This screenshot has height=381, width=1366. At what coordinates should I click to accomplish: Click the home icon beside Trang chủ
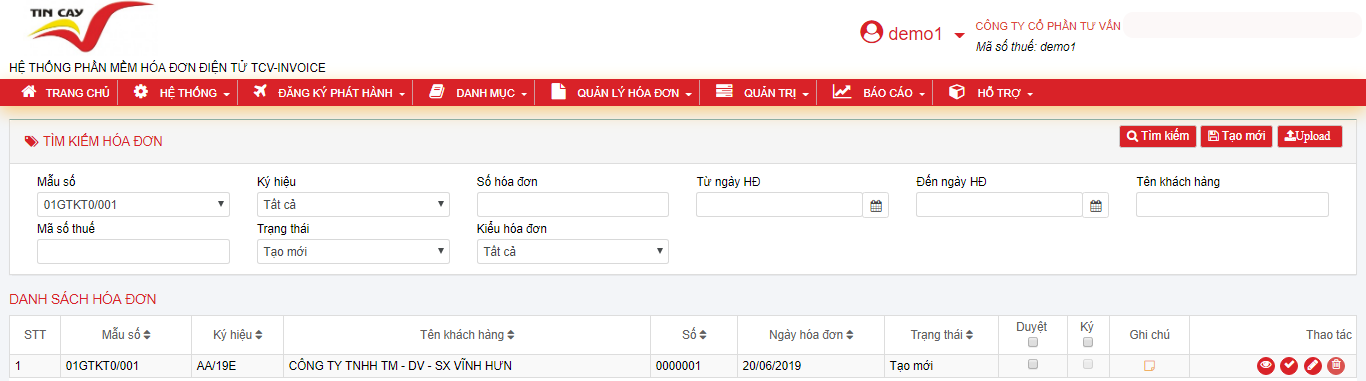tap(29, 92)
